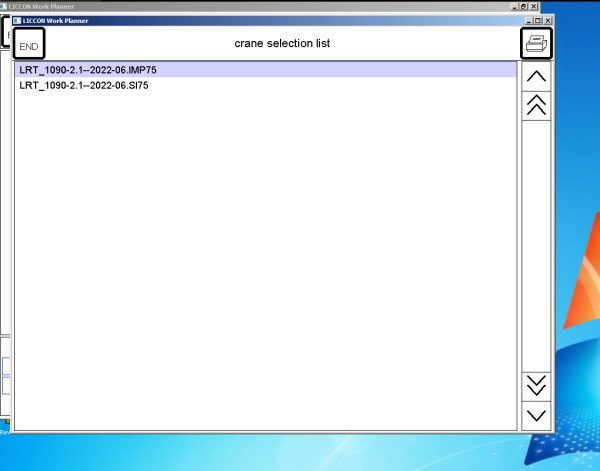Move selection down one line

[536, 416]
